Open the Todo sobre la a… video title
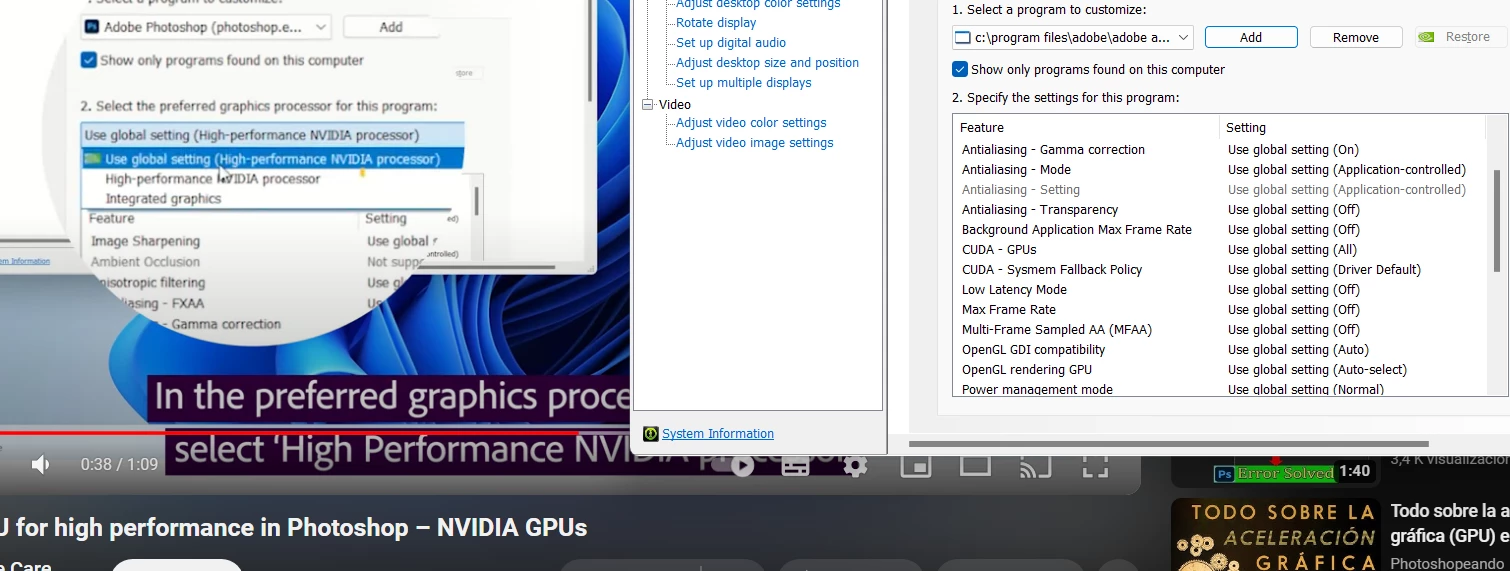This screenshot has width=1510, height=571. [1449, 523]
